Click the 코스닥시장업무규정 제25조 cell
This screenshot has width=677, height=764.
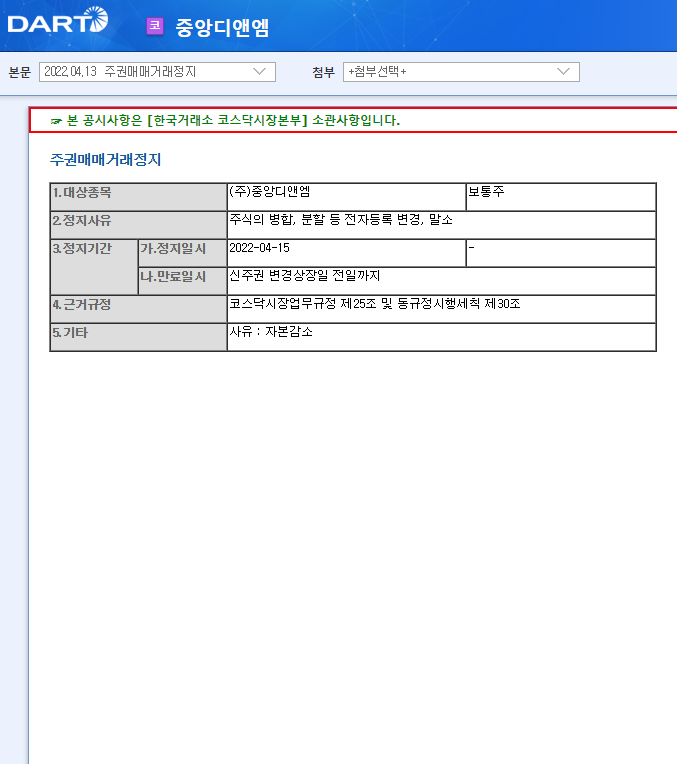coord(441,309)
